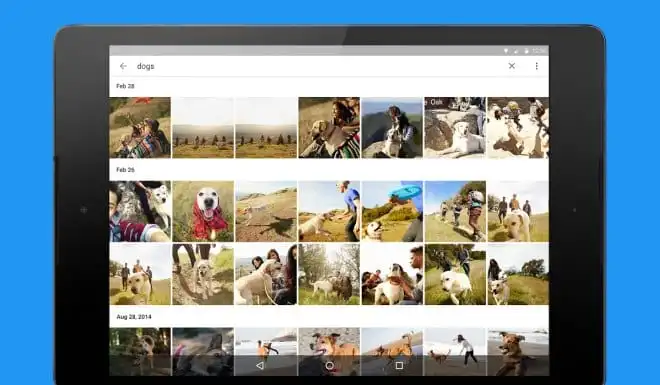Open photo of man in blue shirt with dog
660x385 pixels.
click(x=329, y=211)
